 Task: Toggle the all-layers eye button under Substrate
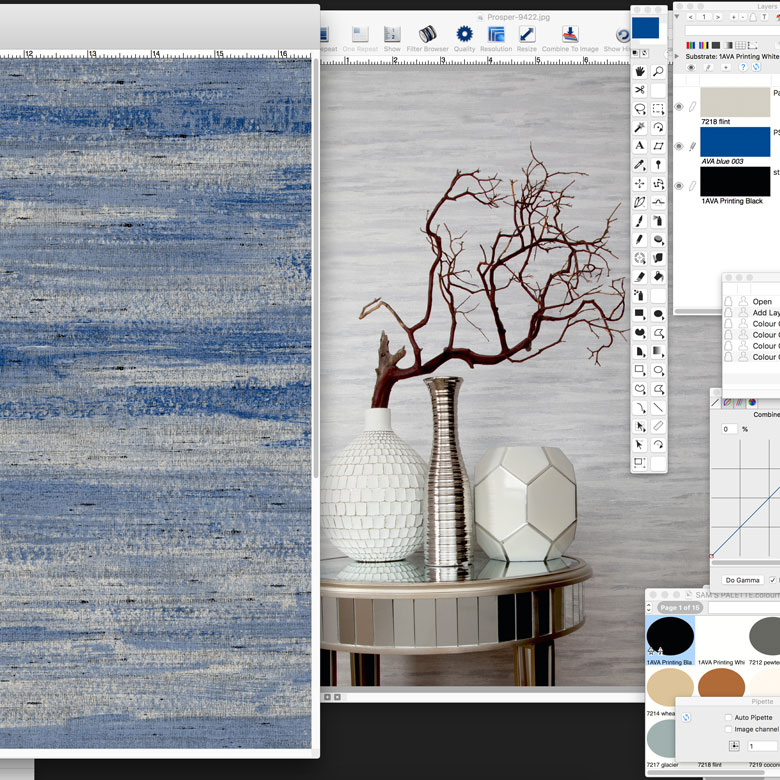click(691, 67)
